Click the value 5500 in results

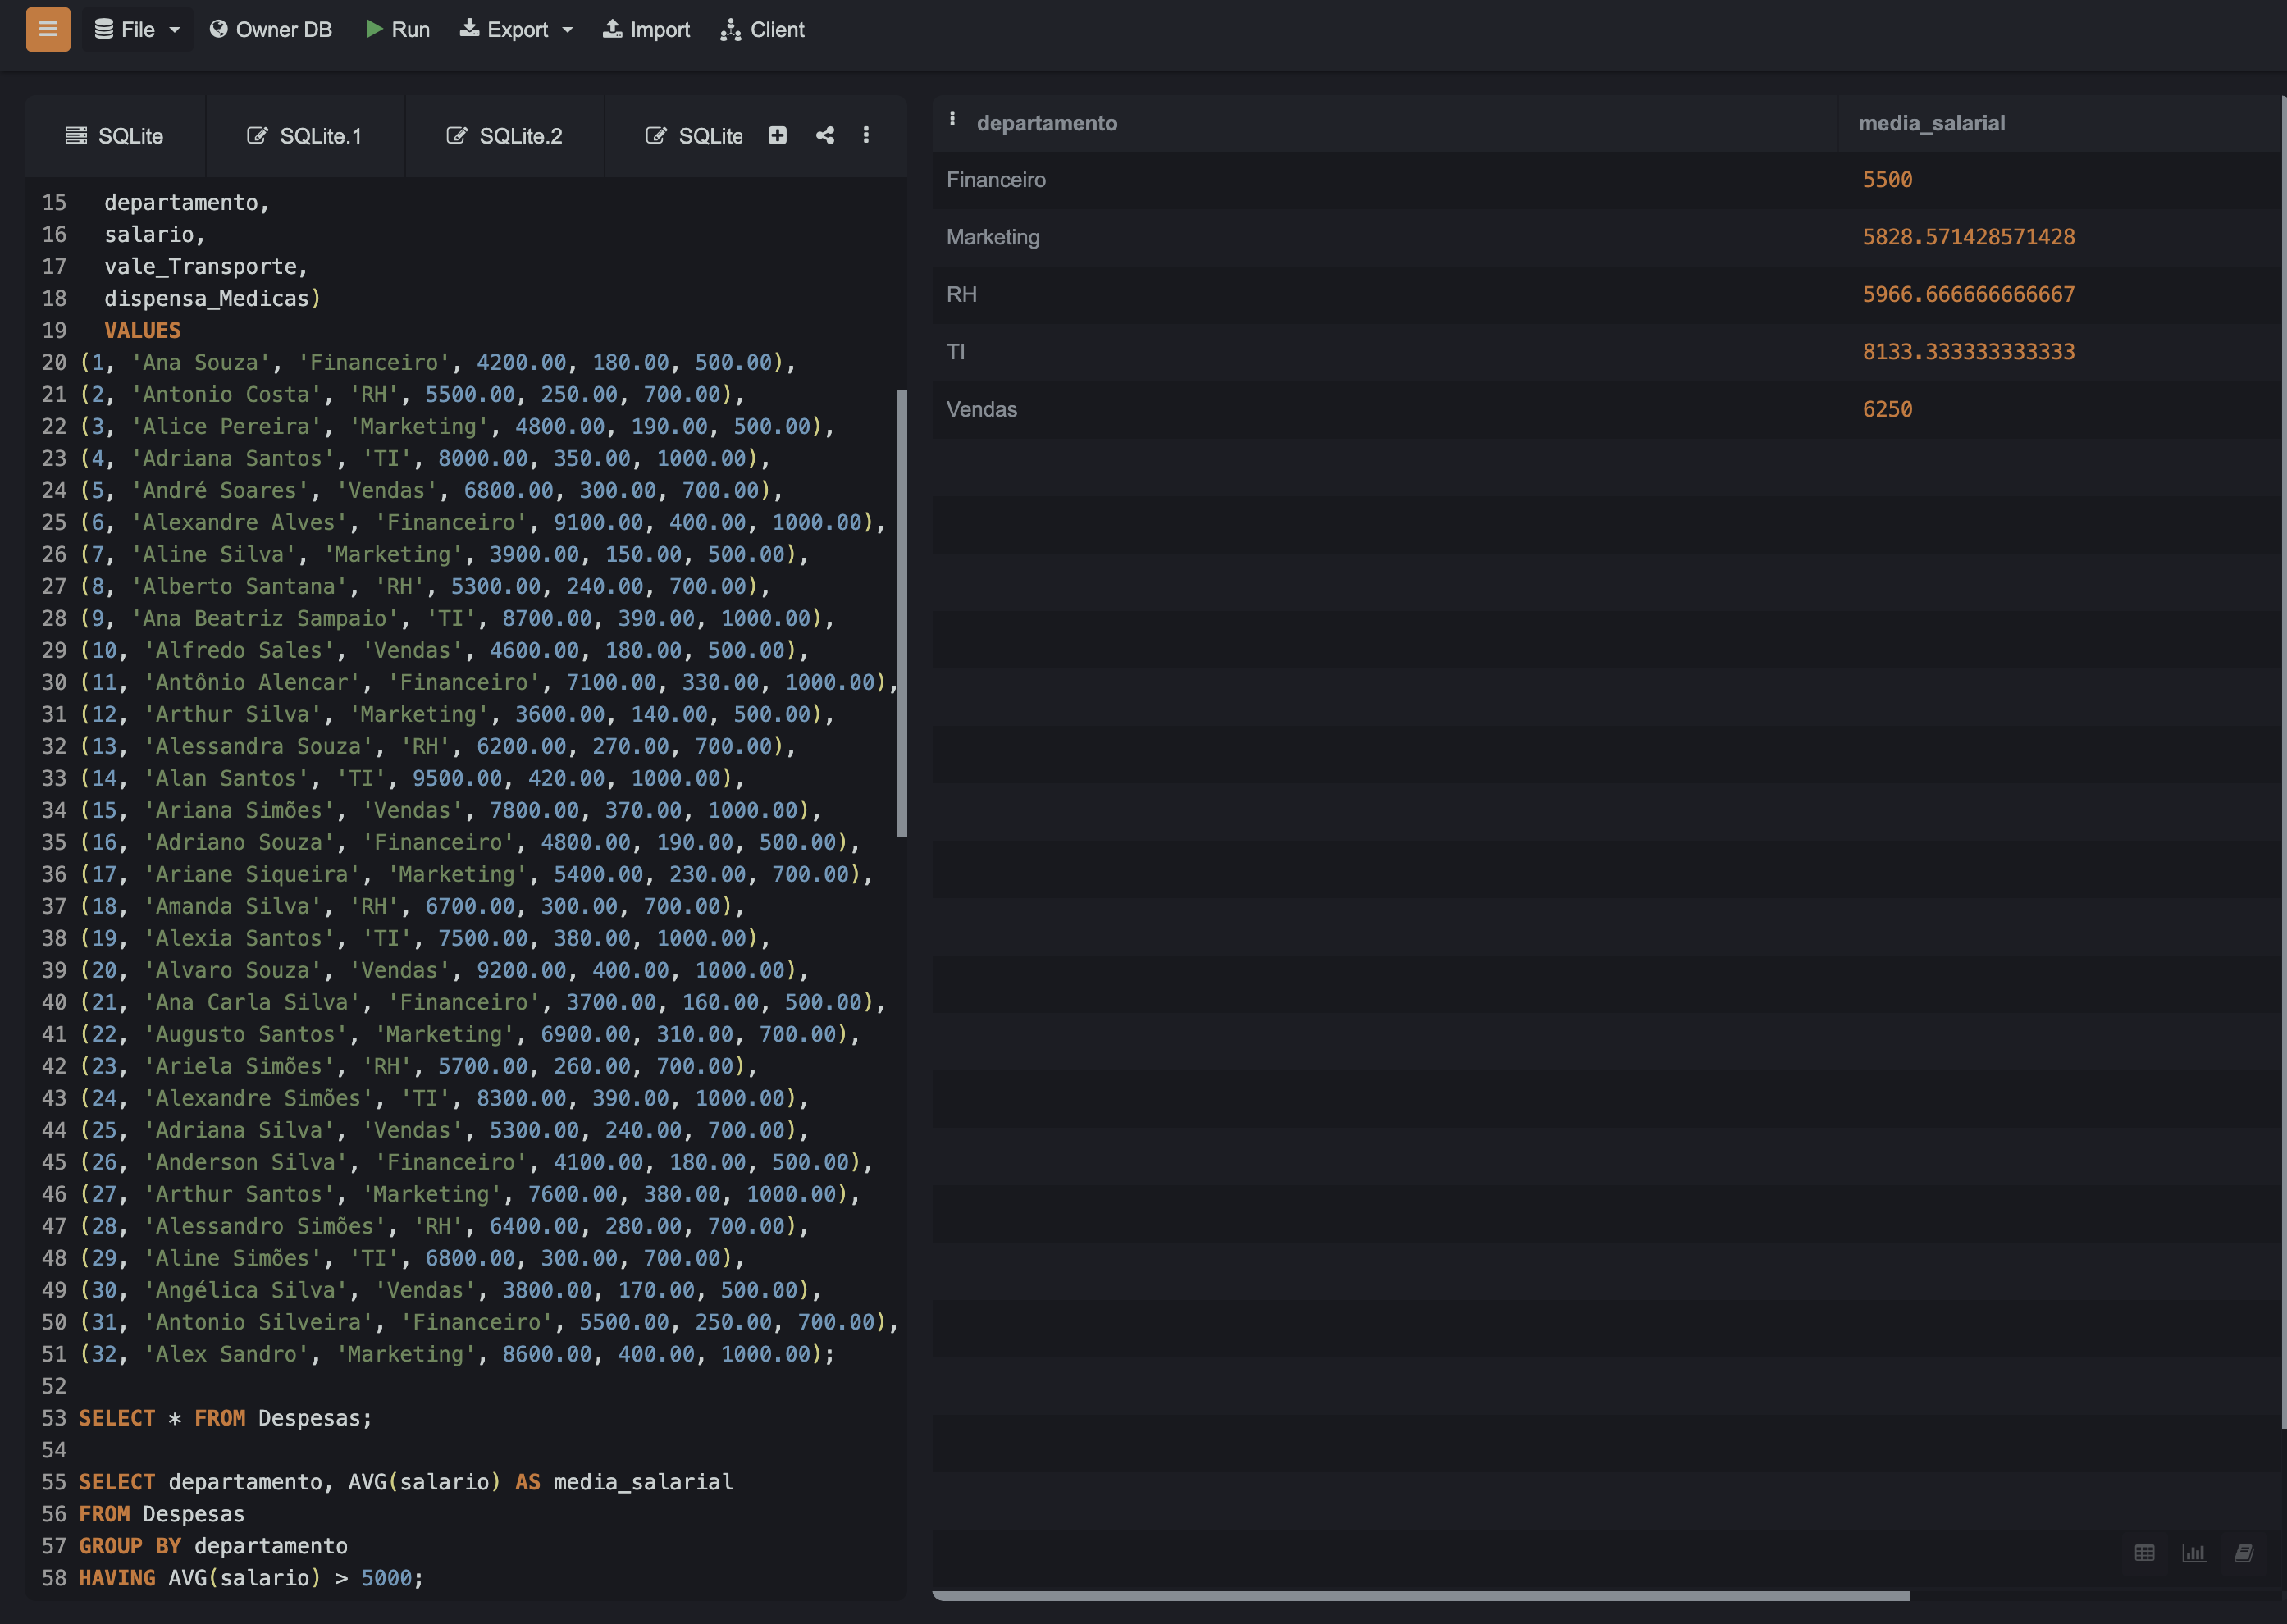[1887, 180]
